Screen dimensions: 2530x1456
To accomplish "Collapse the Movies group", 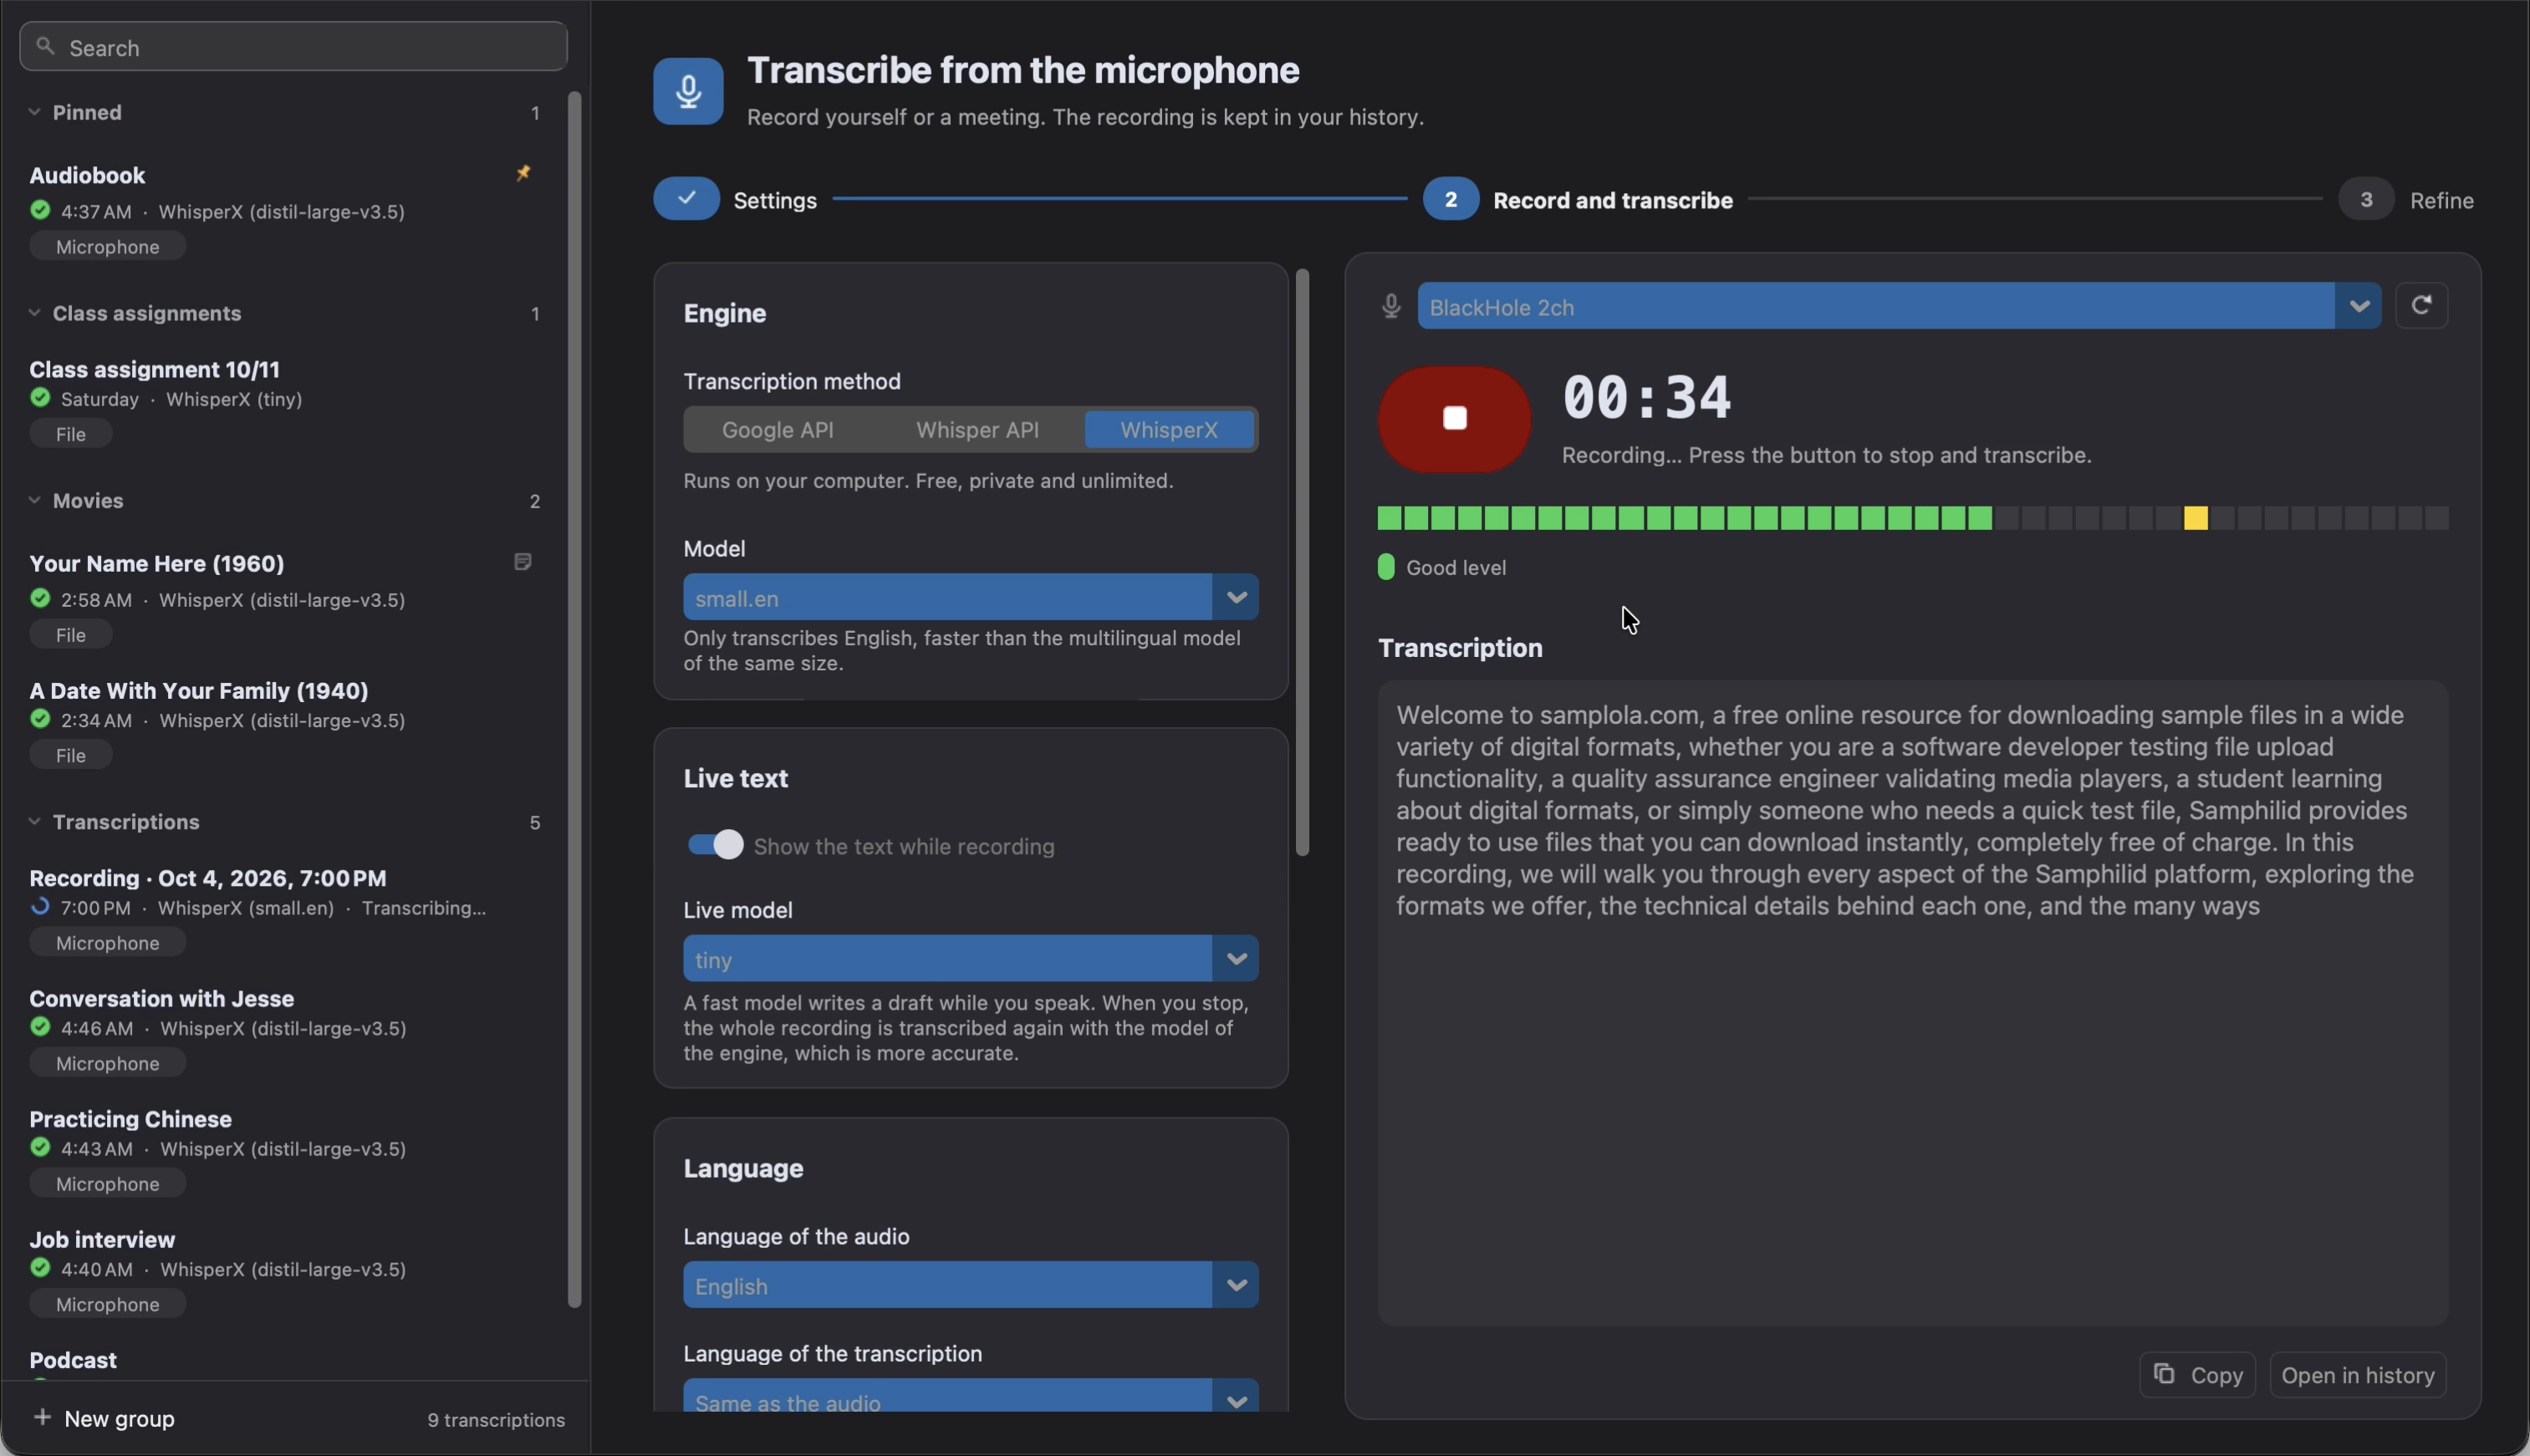I will click(x=34, y=500).
